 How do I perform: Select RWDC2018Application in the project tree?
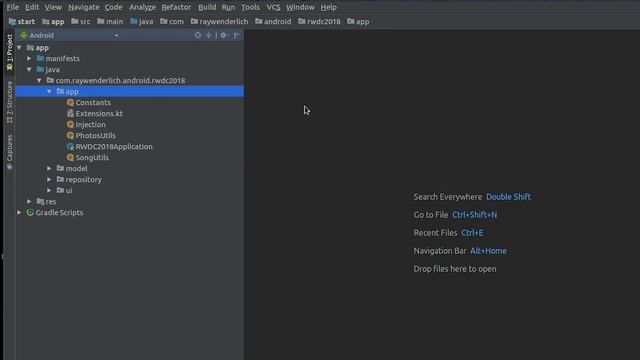coord(114,147)
